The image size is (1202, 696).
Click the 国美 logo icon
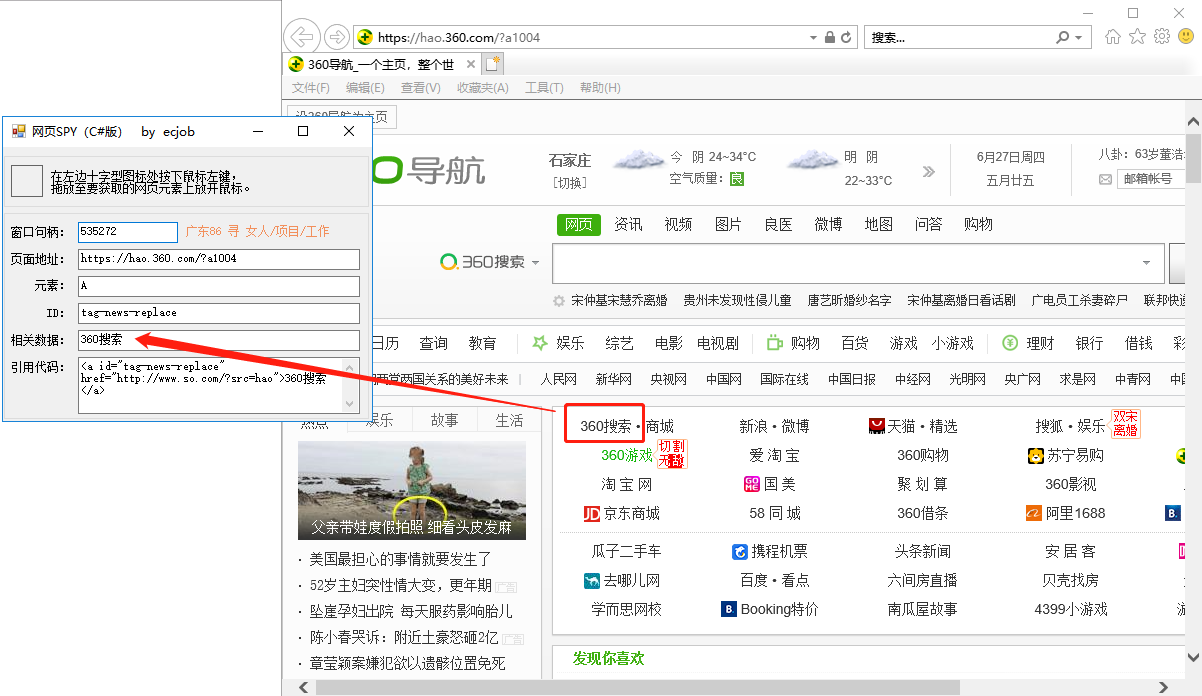coord(752,484)
